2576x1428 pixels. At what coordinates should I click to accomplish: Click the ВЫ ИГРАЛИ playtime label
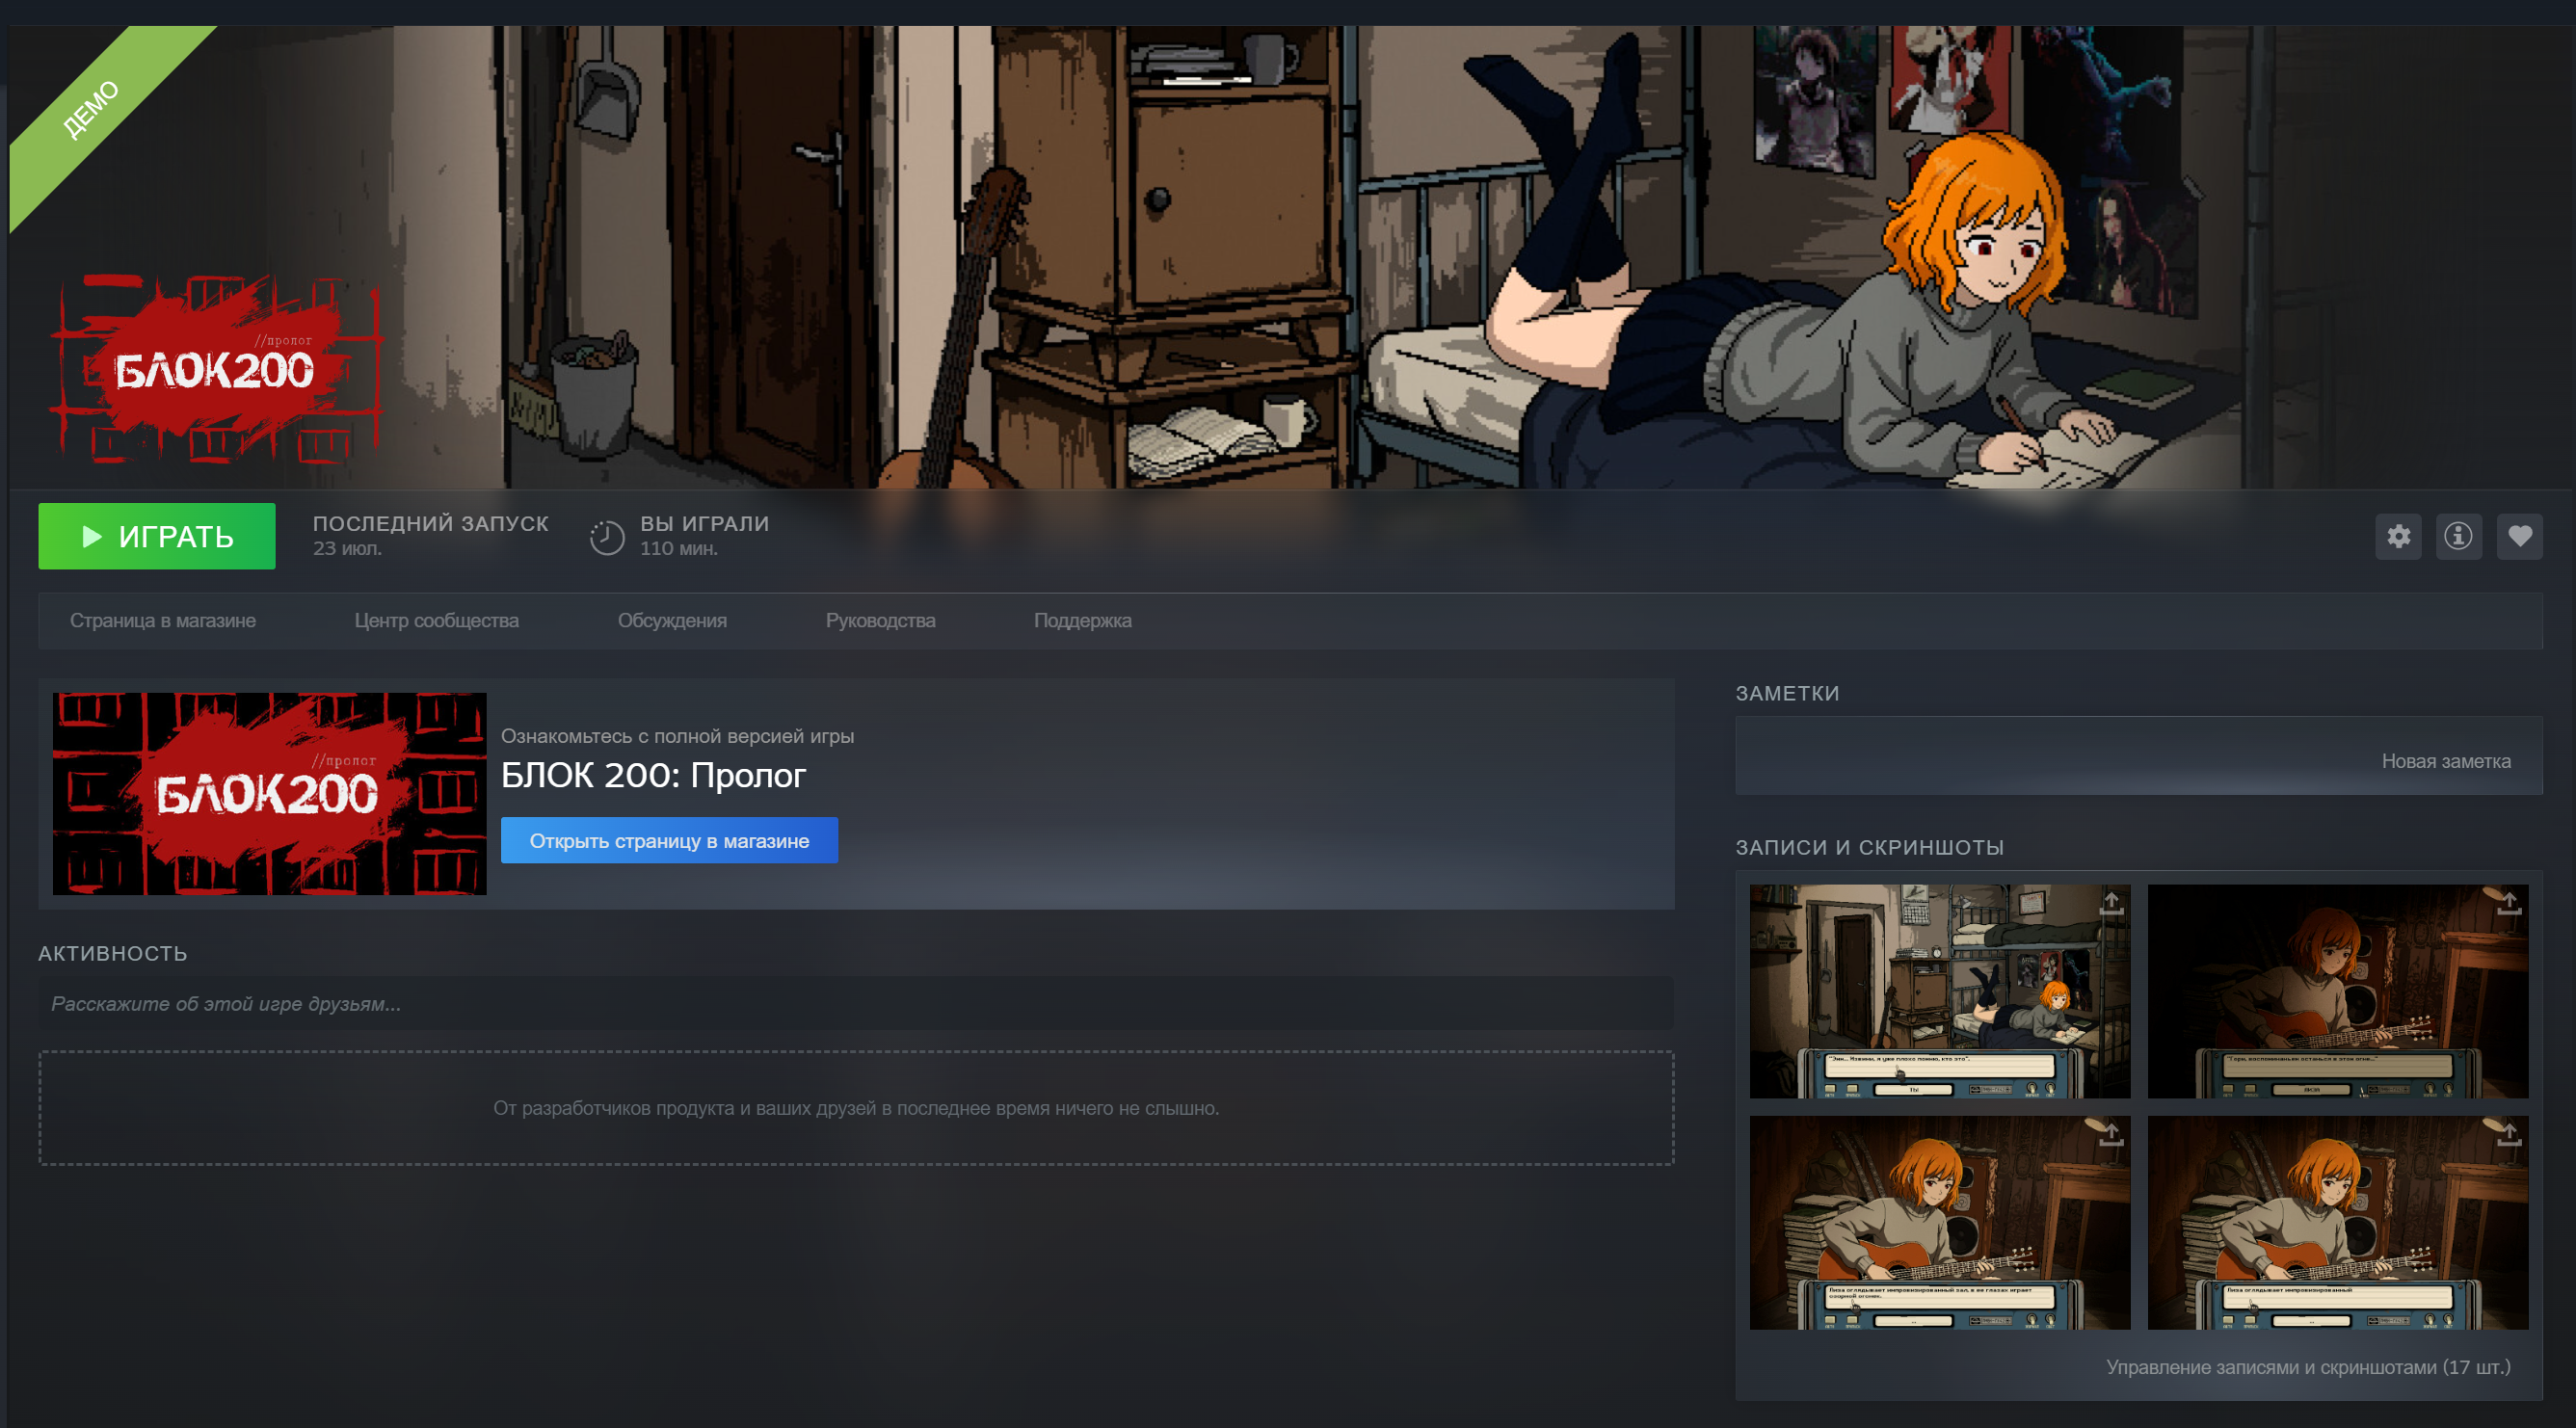705,524
